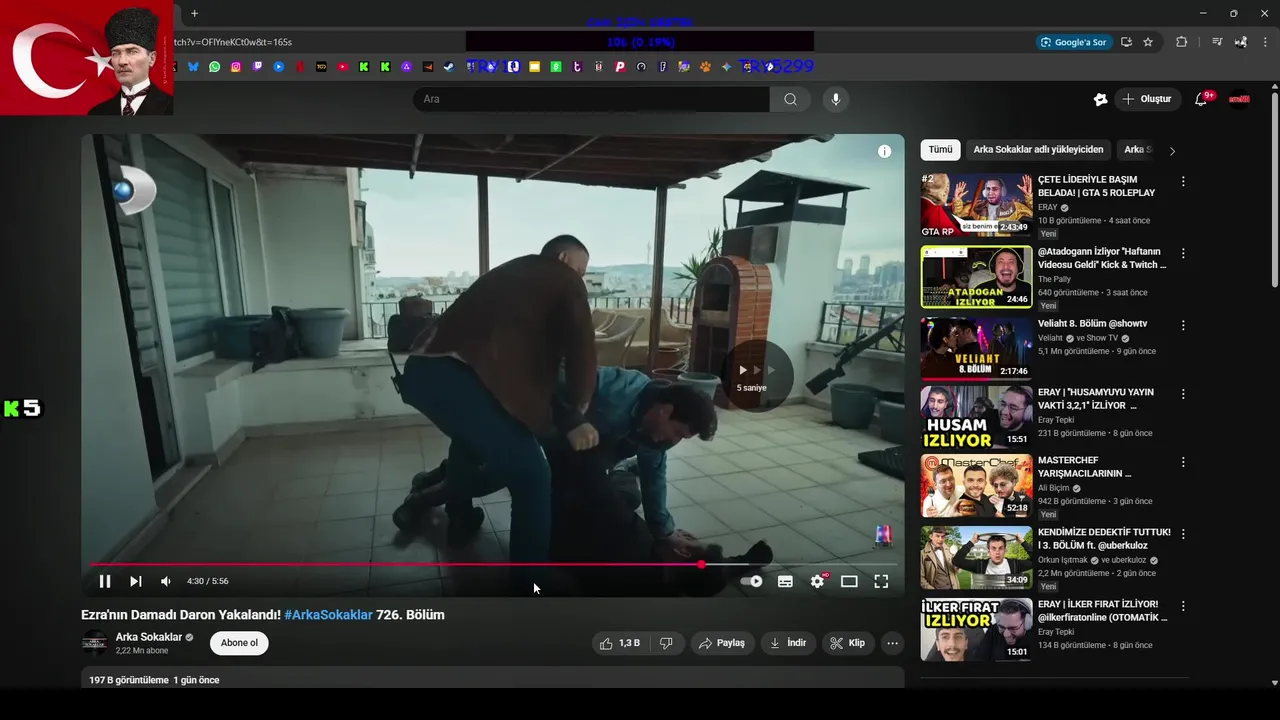
Task: Open the #ArkaSokaklar hashtag link
Action: [x=328, y=615]
